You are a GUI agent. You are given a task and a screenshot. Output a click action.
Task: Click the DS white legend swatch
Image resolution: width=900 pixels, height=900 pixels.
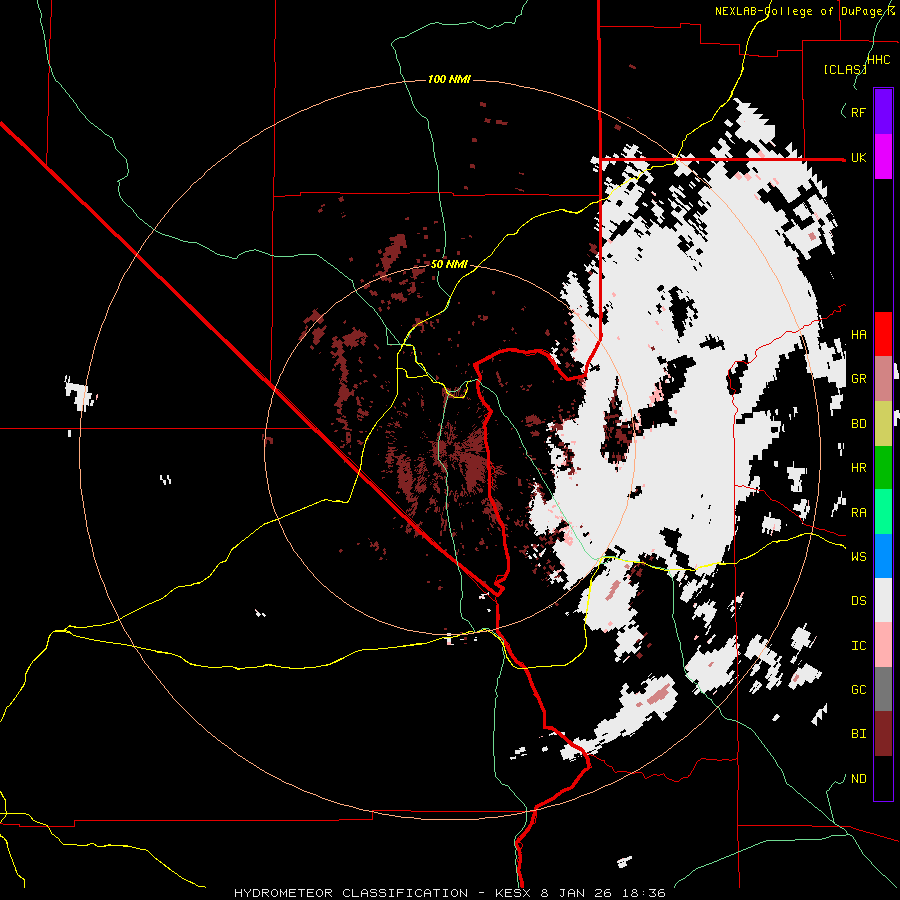coord(883,600)
